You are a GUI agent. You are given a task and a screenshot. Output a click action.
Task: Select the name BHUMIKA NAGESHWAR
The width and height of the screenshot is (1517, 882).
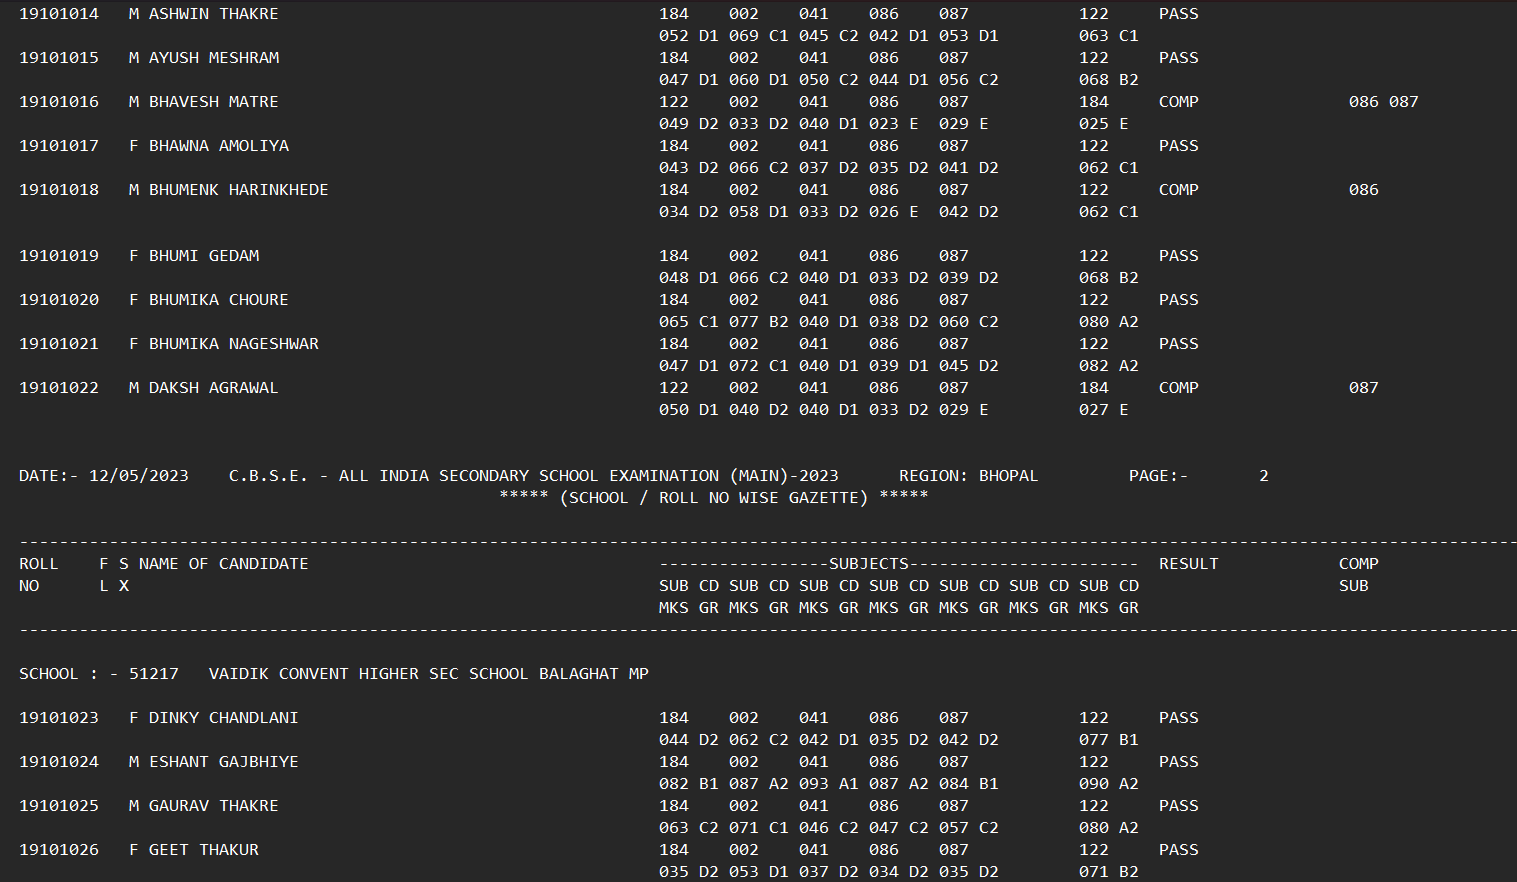[x=233, y=344]
